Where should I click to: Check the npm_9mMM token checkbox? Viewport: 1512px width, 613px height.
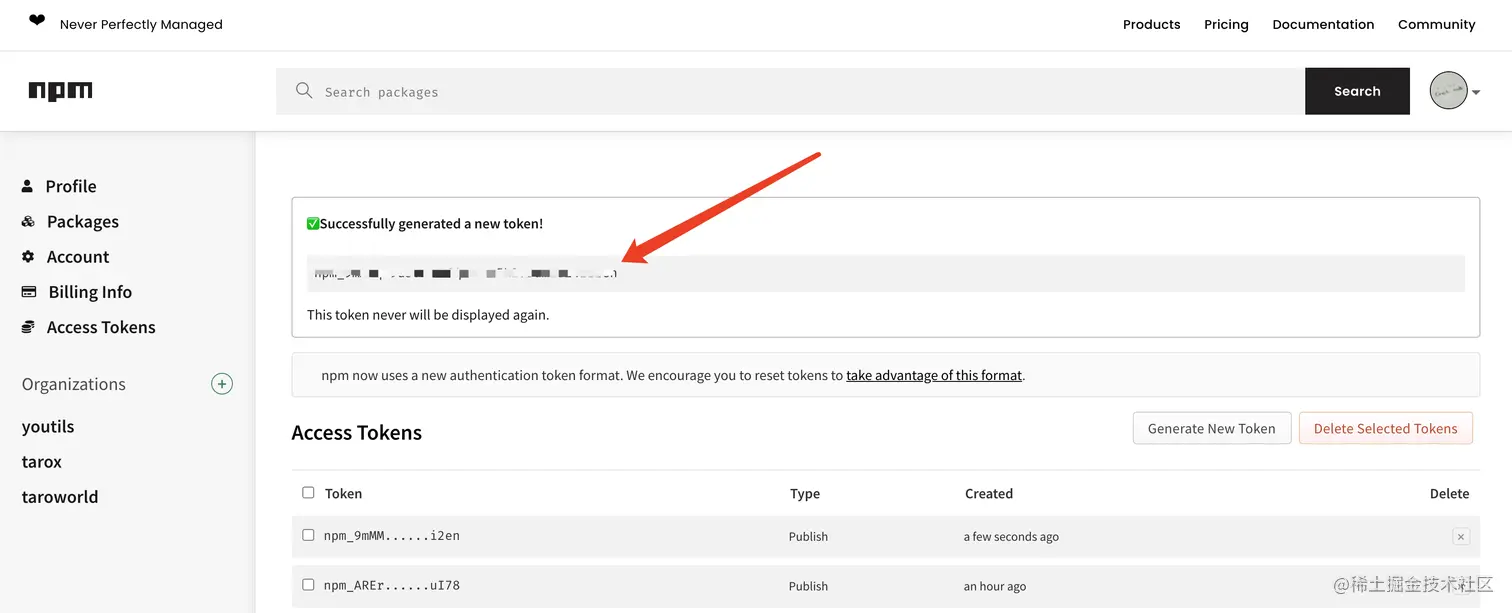point(308,535)
